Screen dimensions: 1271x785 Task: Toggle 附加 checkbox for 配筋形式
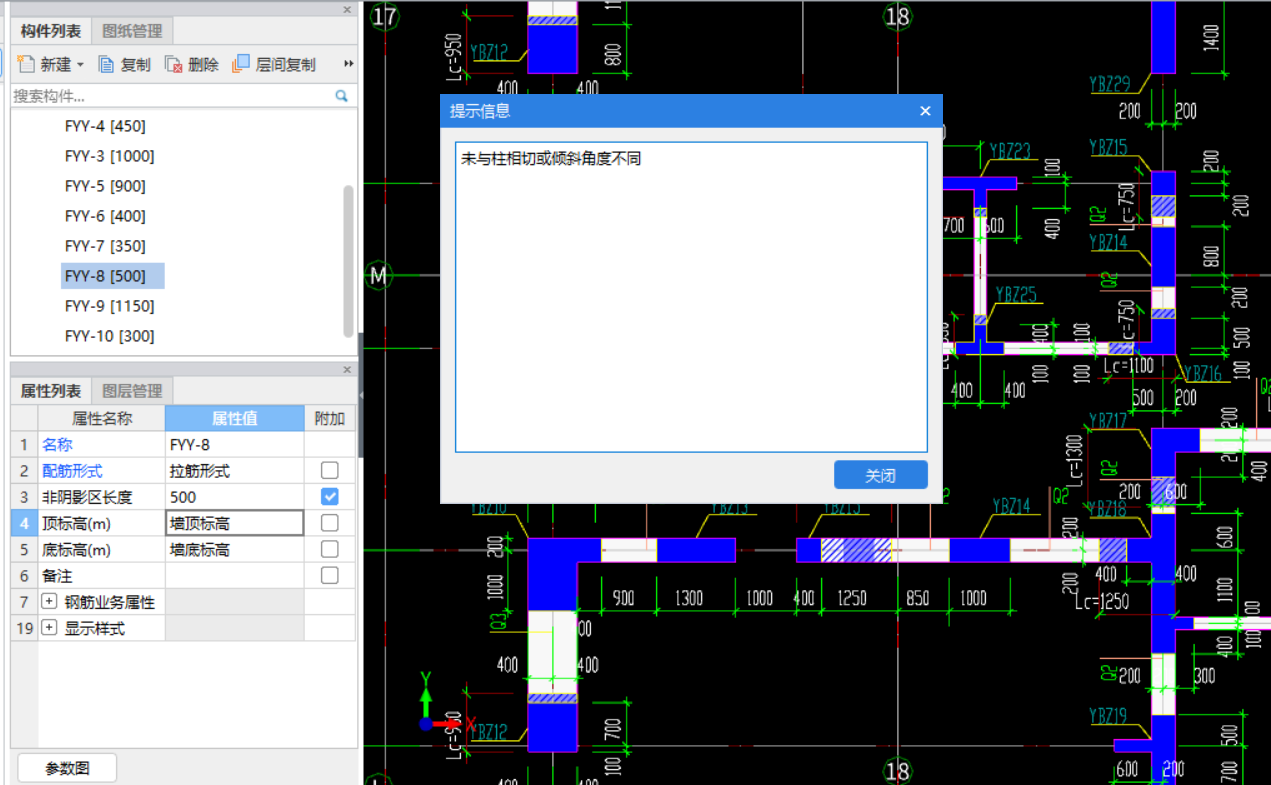pyautogui.click(x=330, y=470)
